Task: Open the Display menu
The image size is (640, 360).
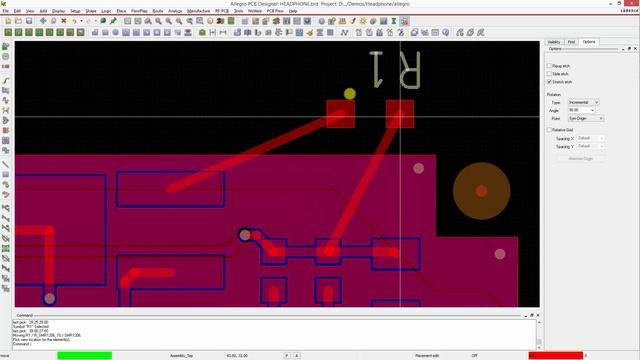Action: click(x=58, y=11)
